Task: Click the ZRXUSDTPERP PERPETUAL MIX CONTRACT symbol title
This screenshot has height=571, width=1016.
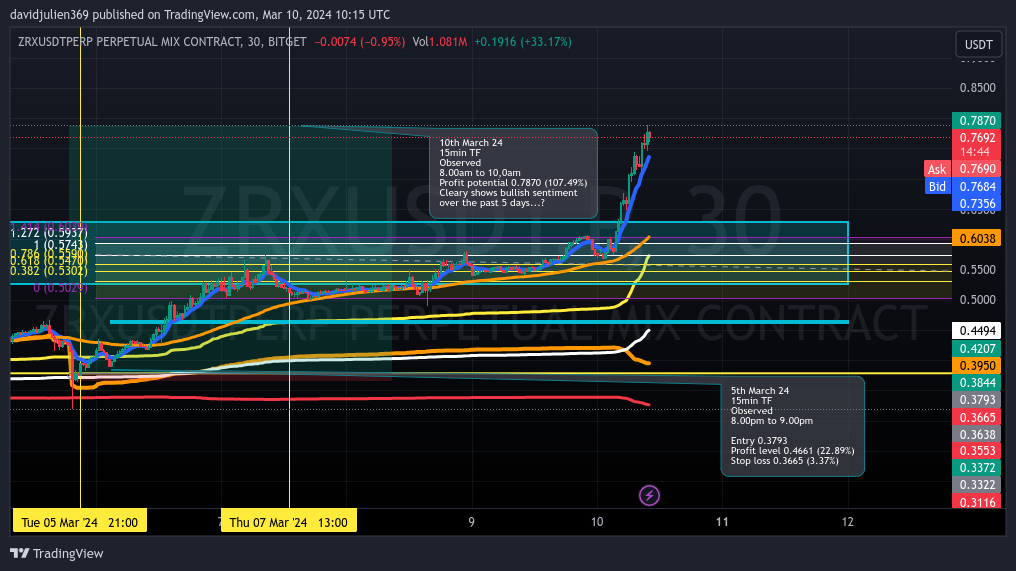Action: (129, 41)
